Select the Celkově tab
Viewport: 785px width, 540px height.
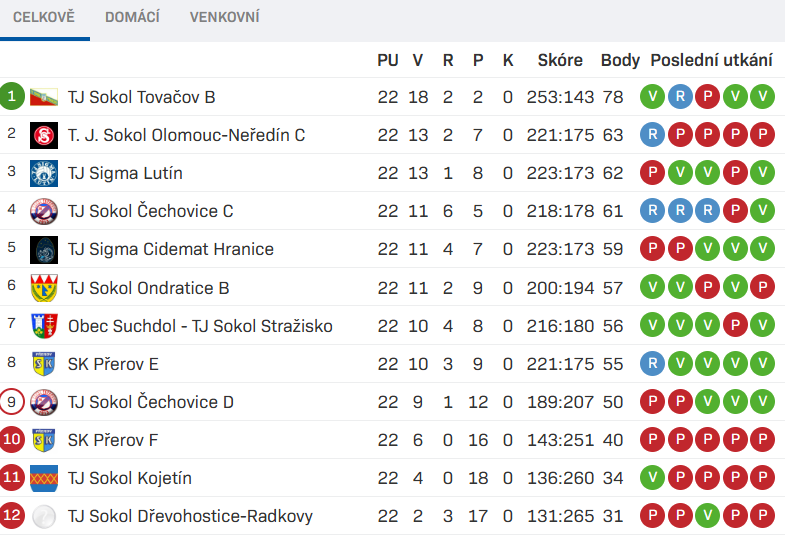pyautogui.click(x=44, y=17)
